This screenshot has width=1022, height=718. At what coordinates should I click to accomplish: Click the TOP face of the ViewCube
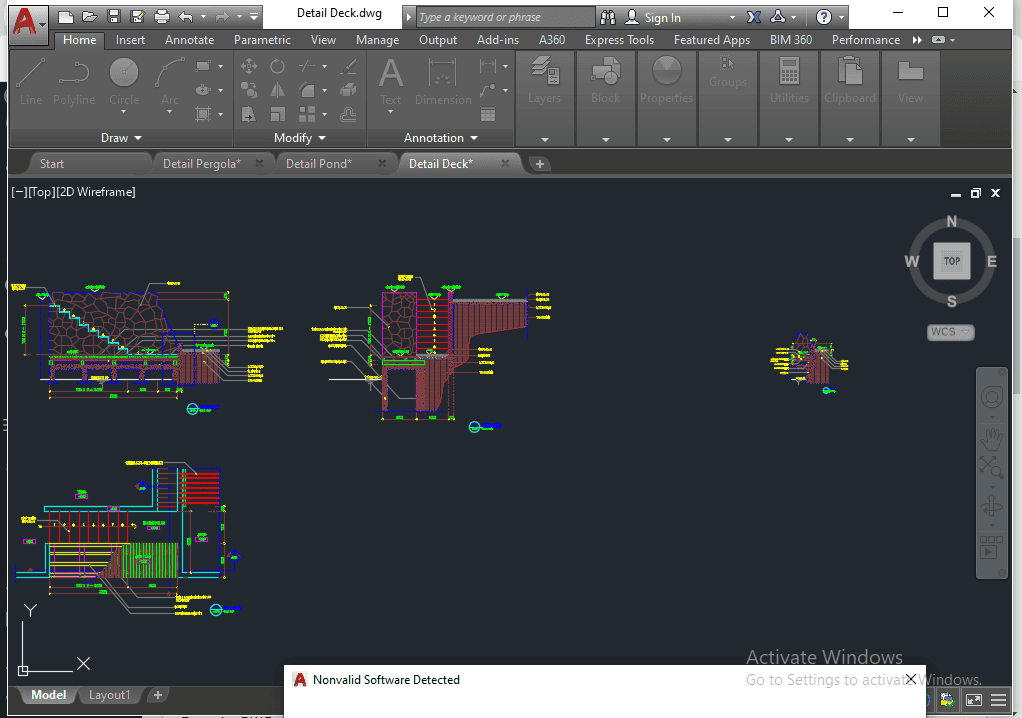pyautogui.click(x=951, y=261)
